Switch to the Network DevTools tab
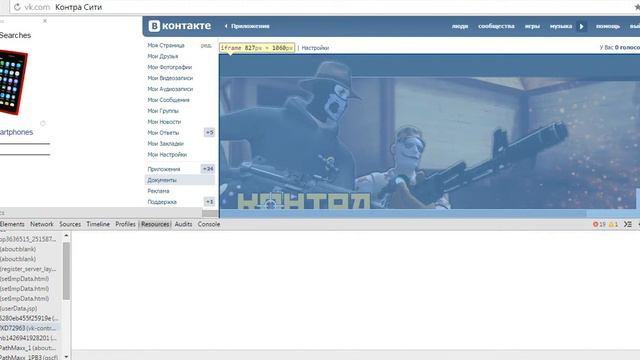 [x=42, y=224]
